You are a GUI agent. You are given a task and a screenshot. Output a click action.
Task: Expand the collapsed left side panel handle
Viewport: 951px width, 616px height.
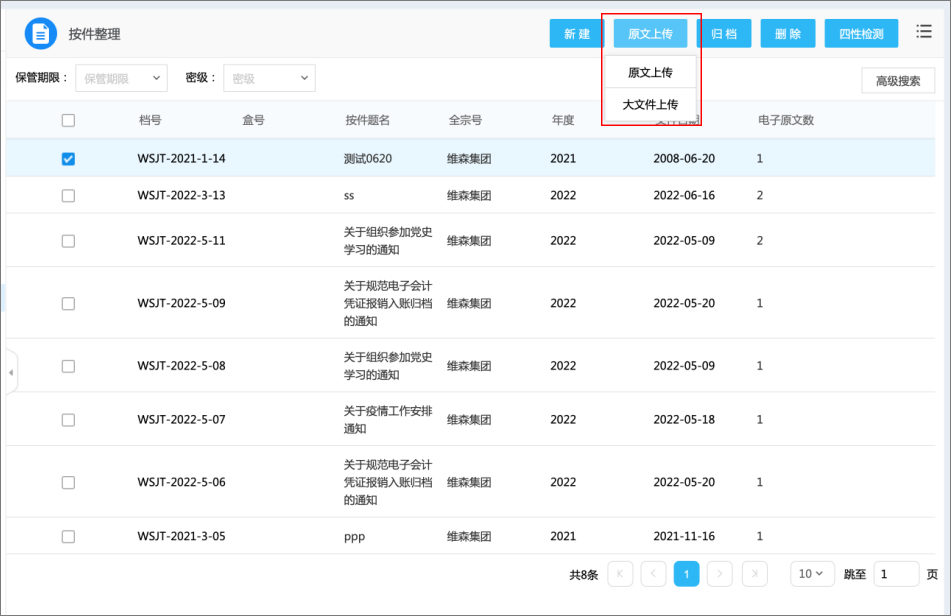point(10,372)
